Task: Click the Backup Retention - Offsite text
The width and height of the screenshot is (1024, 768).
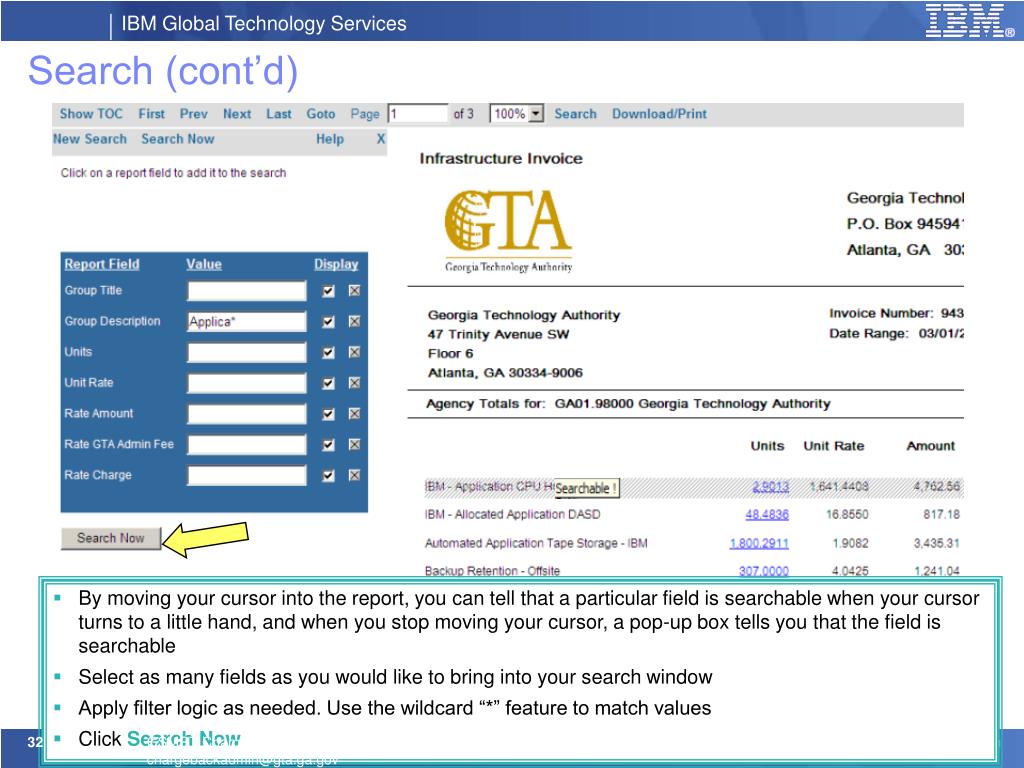Action: click(x=492, y=571)
